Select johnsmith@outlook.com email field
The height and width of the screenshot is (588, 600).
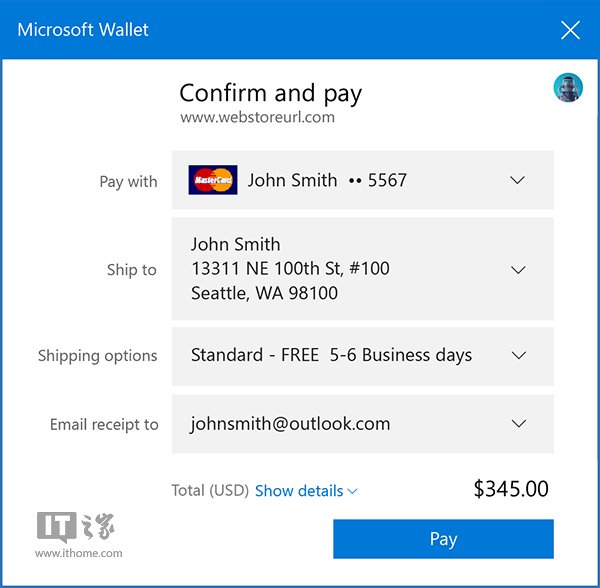coord(362,424)
